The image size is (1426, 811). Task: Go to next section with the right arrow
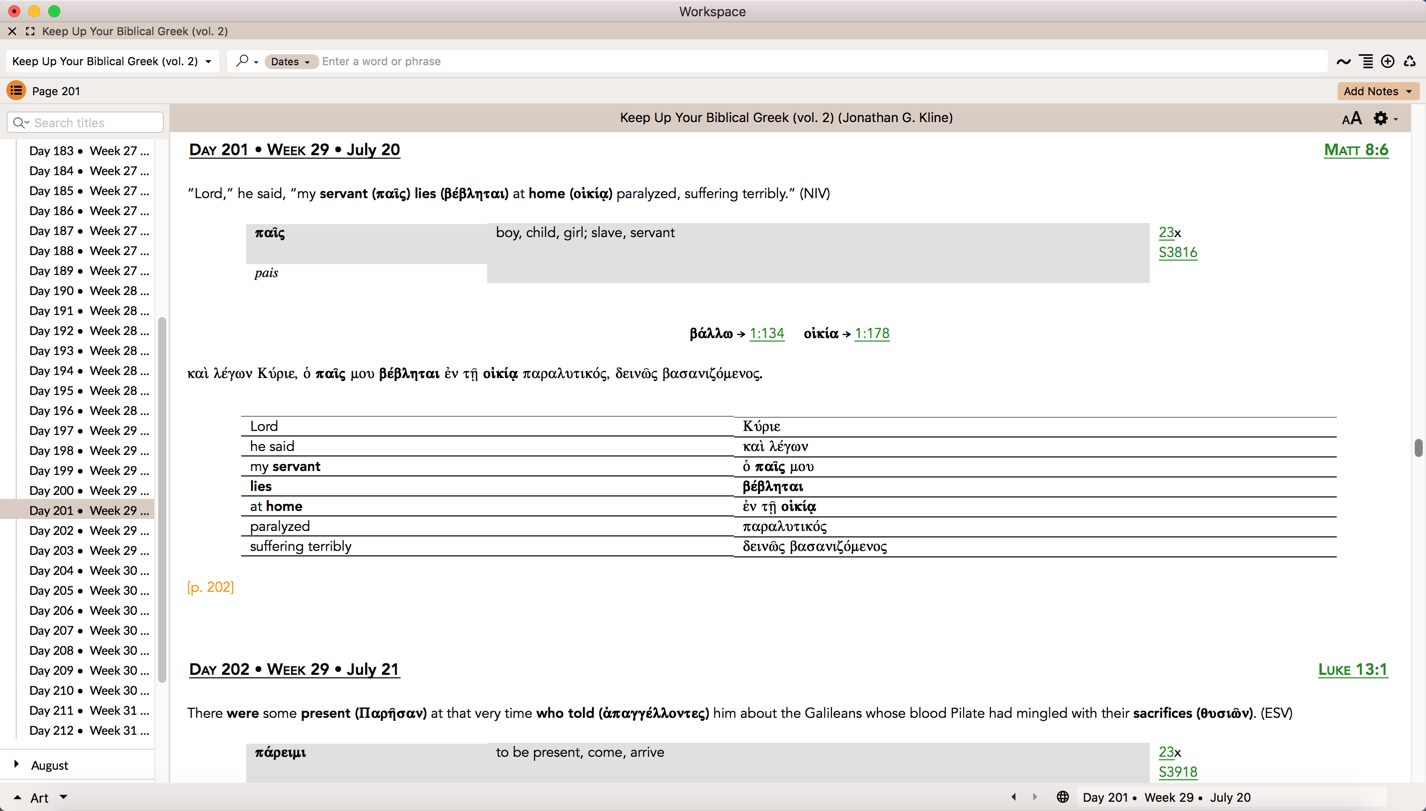(x=1035, y=798)
